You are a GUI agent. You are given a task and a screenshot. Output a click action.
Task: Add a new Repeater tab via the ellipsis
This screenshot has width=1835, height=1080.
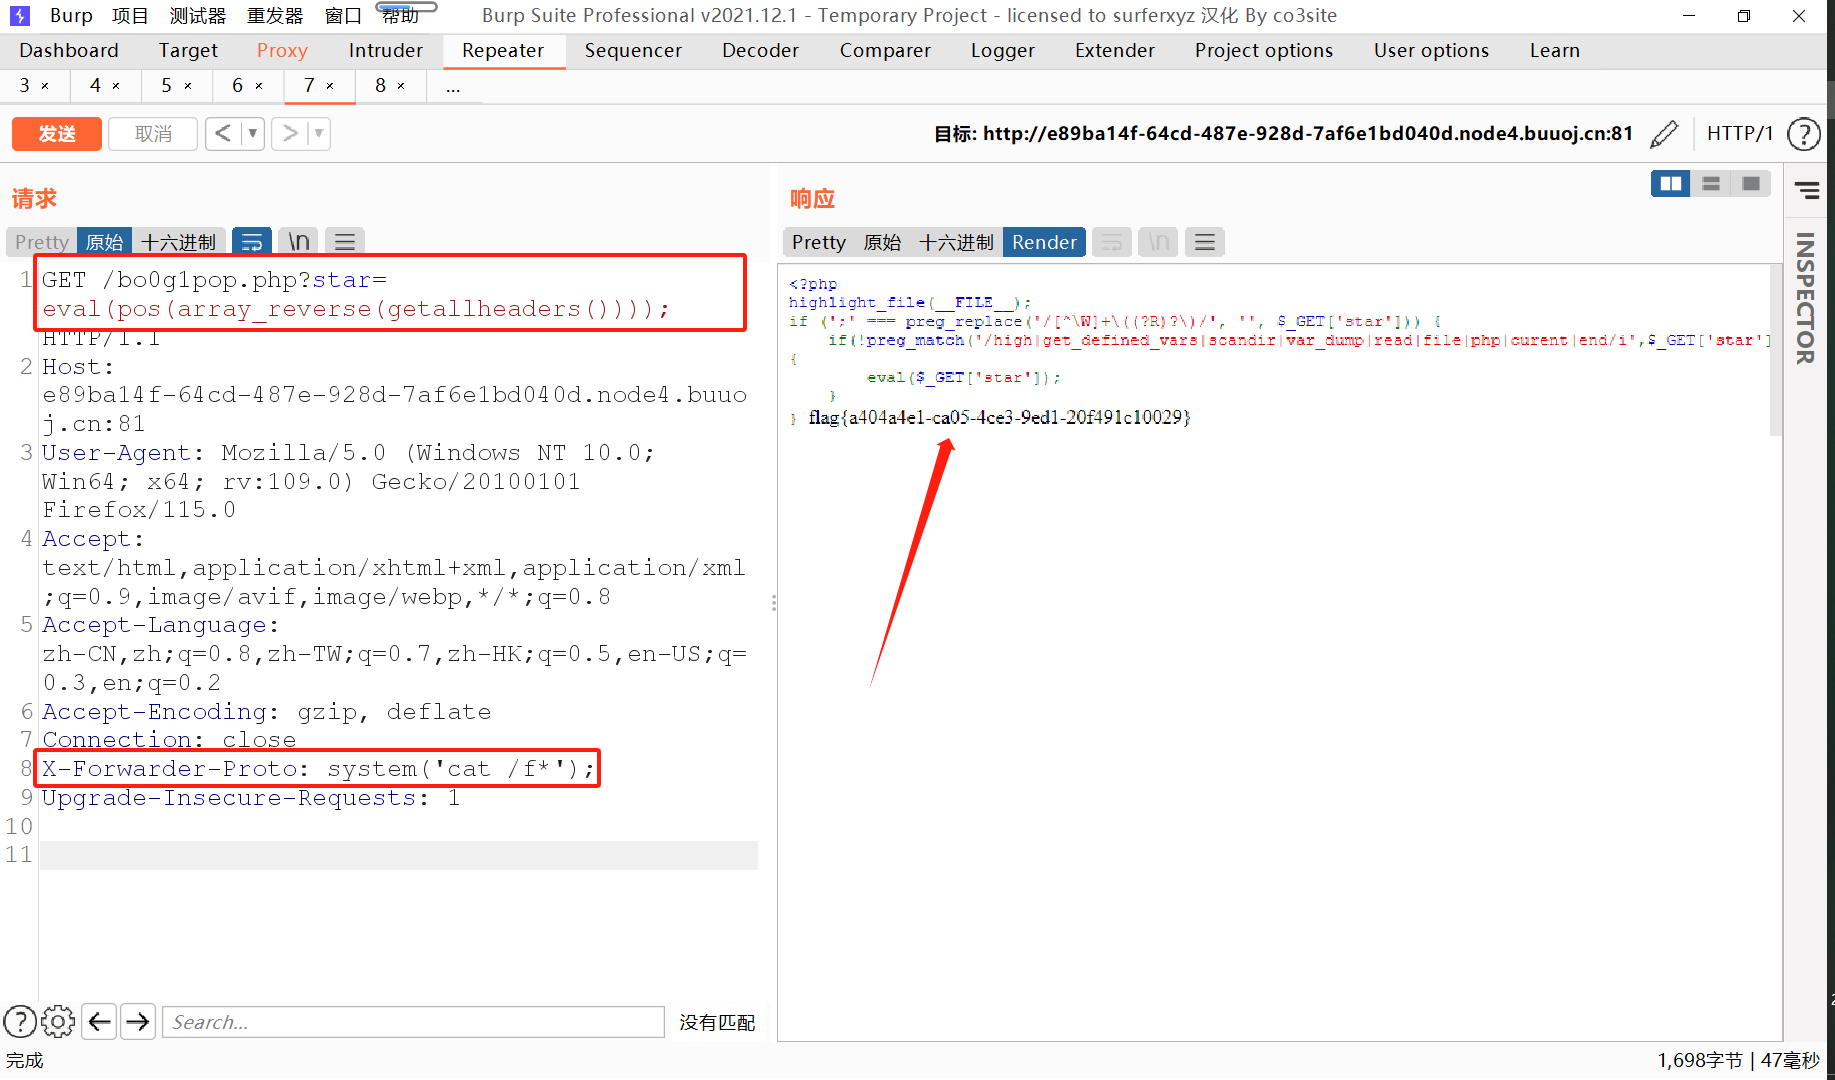click(x=453, y=86)
